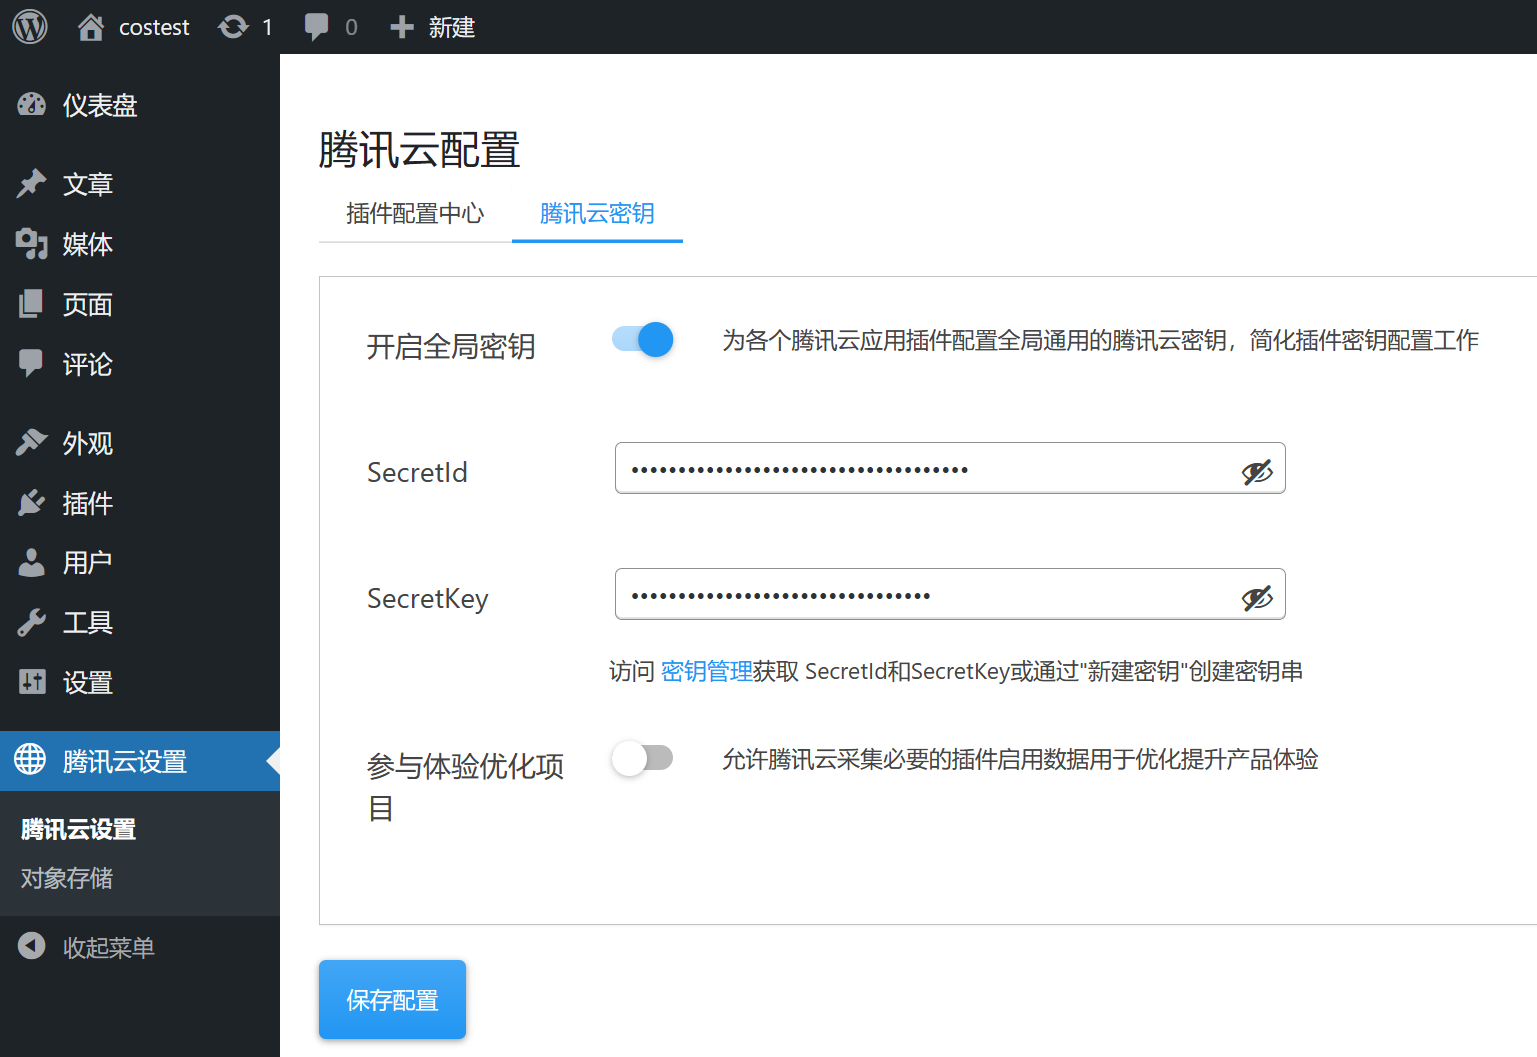Switch to the 插件配置中心 tab
Image resolution: width=1537 pixels, height=1057 pixels.
(415, 214)
